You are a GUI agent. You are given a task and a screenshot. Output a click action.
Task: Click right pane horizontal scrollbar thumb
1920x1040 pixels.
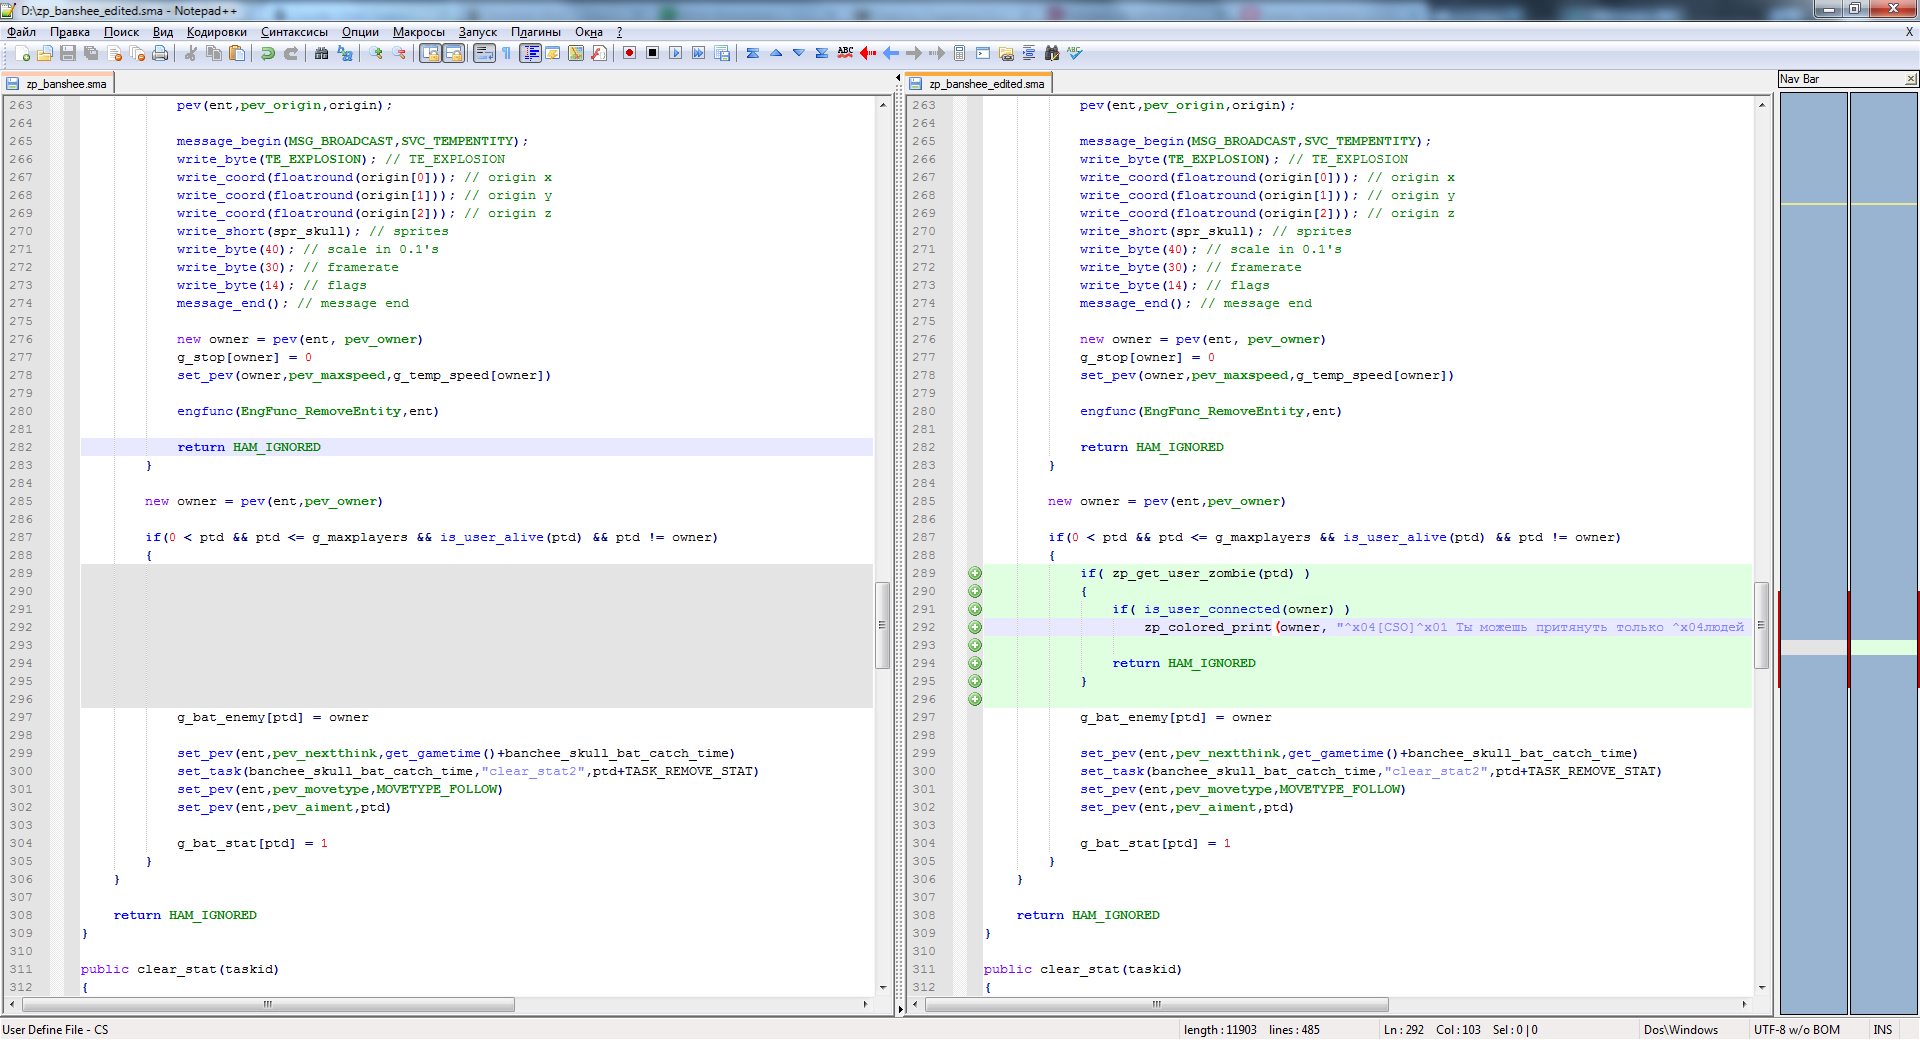(1156, 1004)
